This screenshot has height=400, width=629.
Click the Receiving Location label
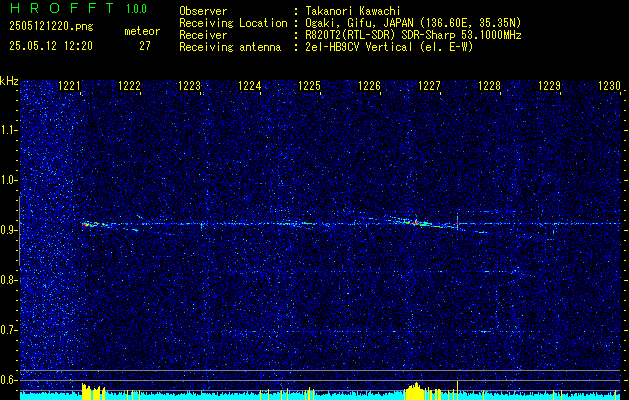click(233, 23)
